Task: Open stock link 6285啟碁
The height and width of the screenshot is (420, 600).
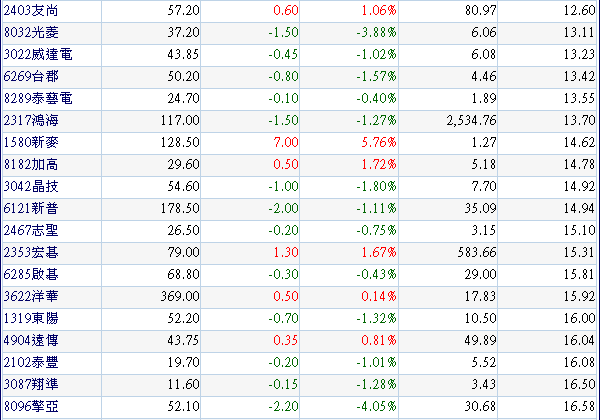Action: pos(31,274)
